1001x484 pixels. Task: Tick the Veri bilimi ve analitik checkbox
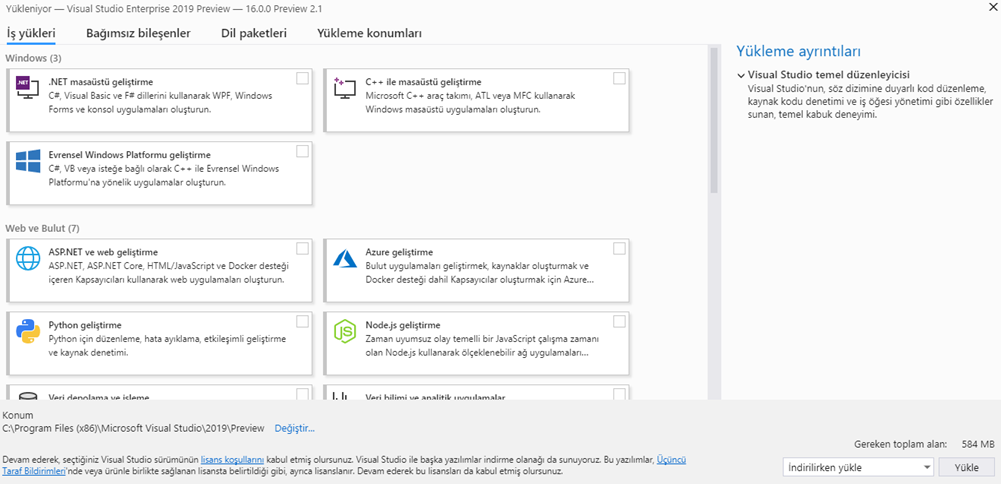pos(619,393)
